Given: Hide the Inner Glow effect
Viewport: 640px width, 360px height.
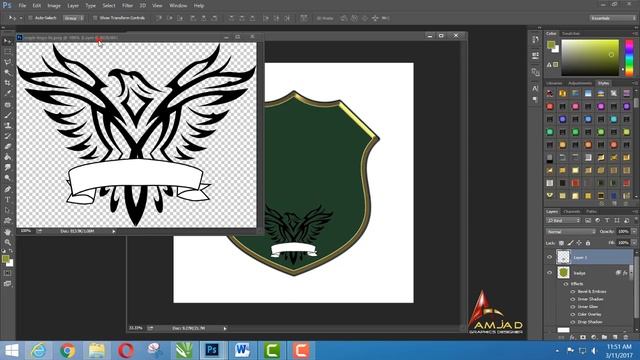Looking at the screenshot, I should pos(573,307).
